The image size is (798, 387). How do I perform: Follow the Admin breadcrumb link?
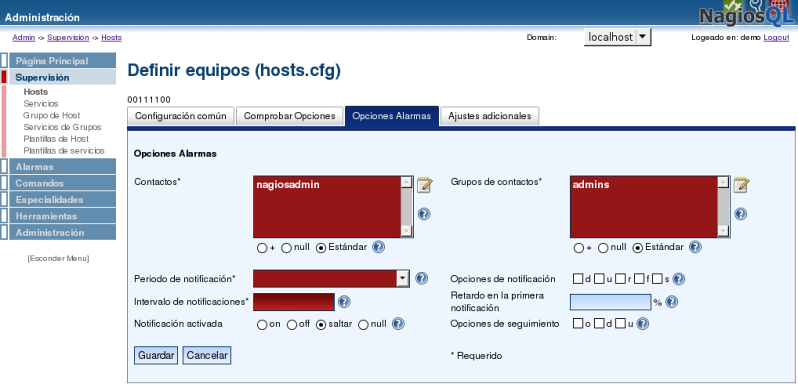[24, 38]
